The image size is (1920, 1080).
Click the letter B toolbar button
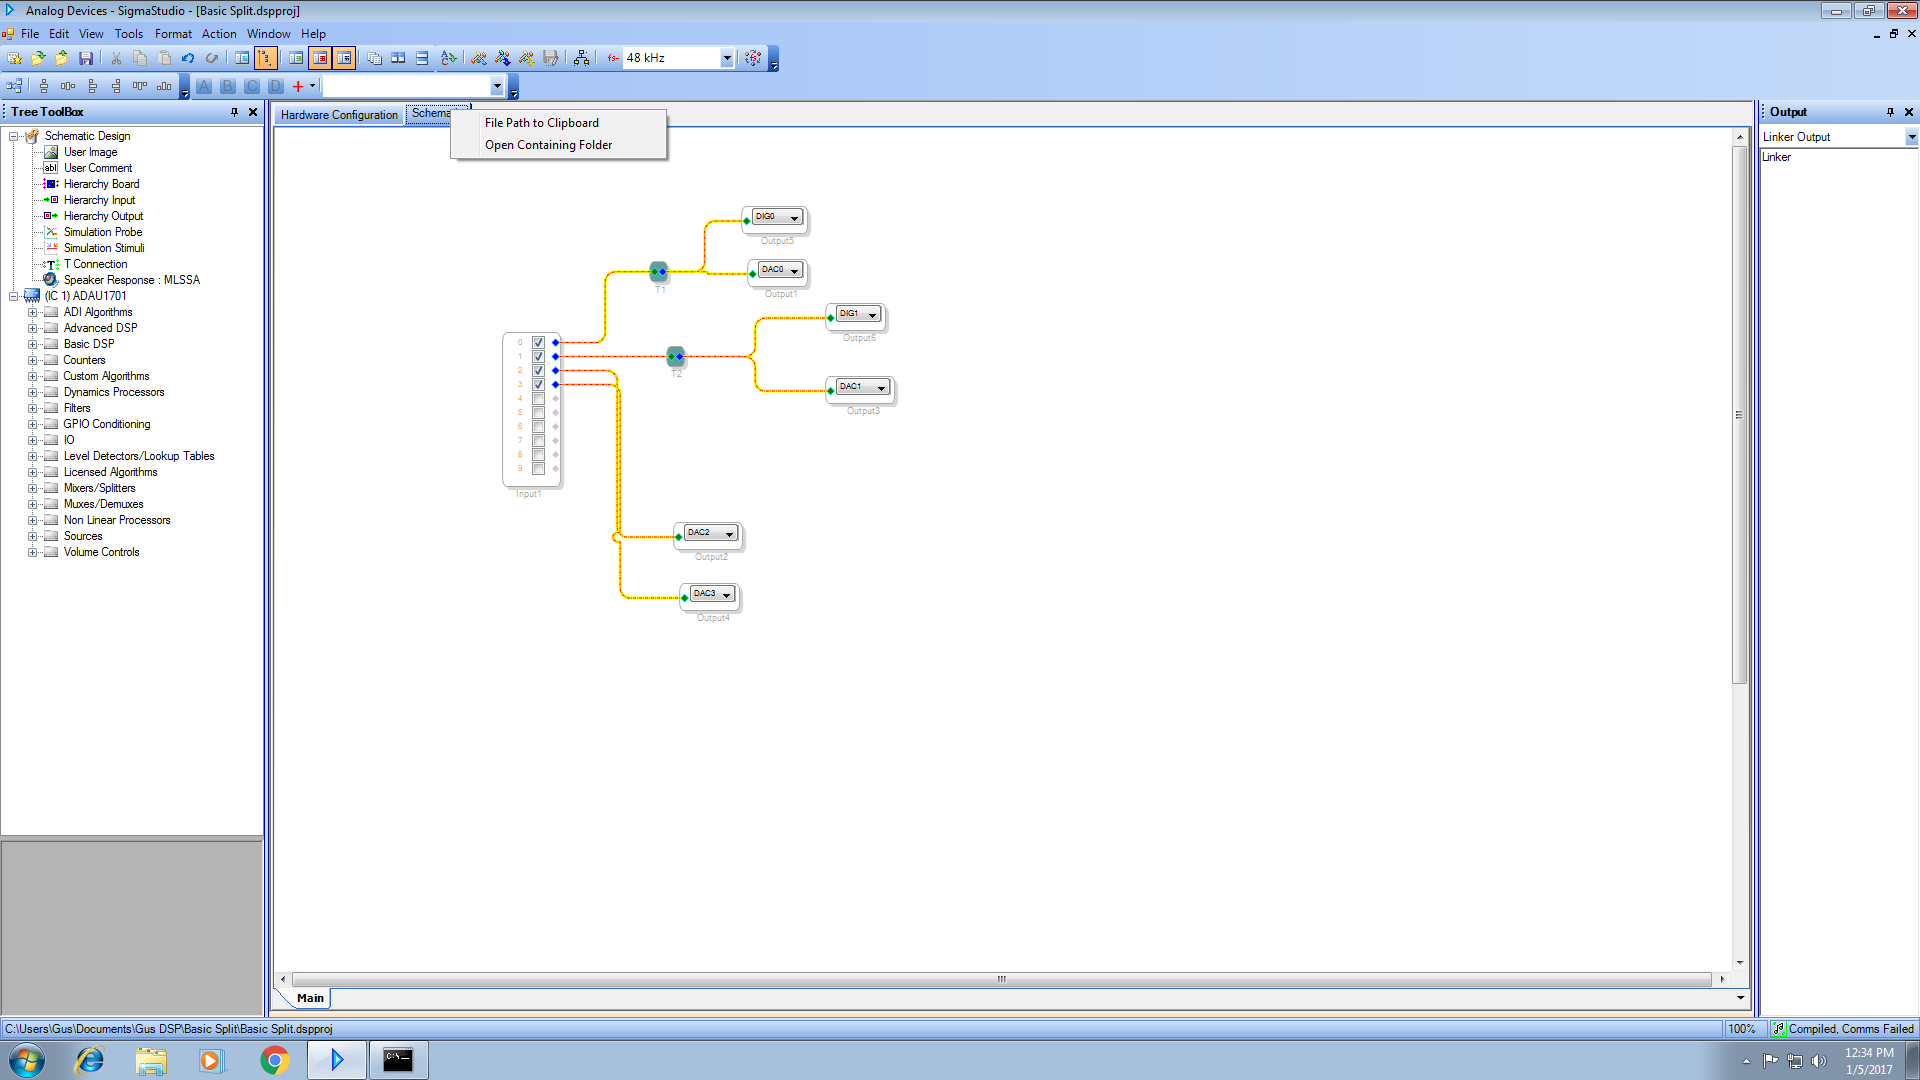[228, 86]
